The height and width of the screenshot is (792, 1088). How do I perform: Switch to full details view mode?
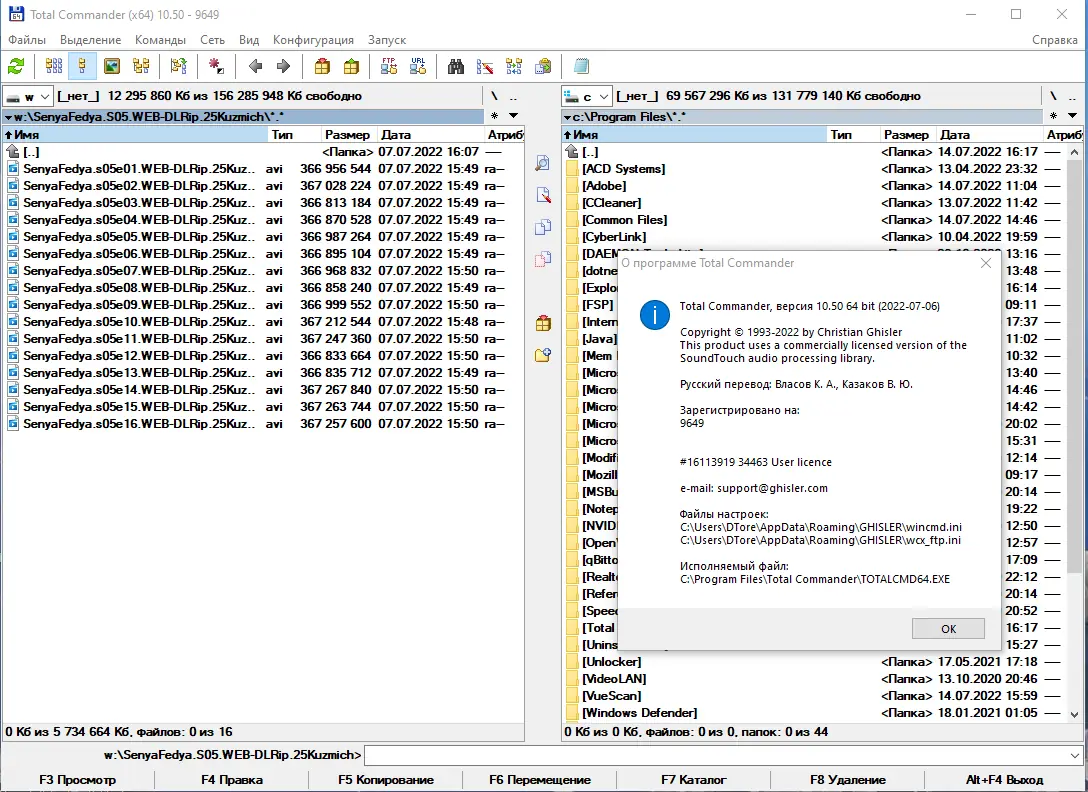click(83, 67)
